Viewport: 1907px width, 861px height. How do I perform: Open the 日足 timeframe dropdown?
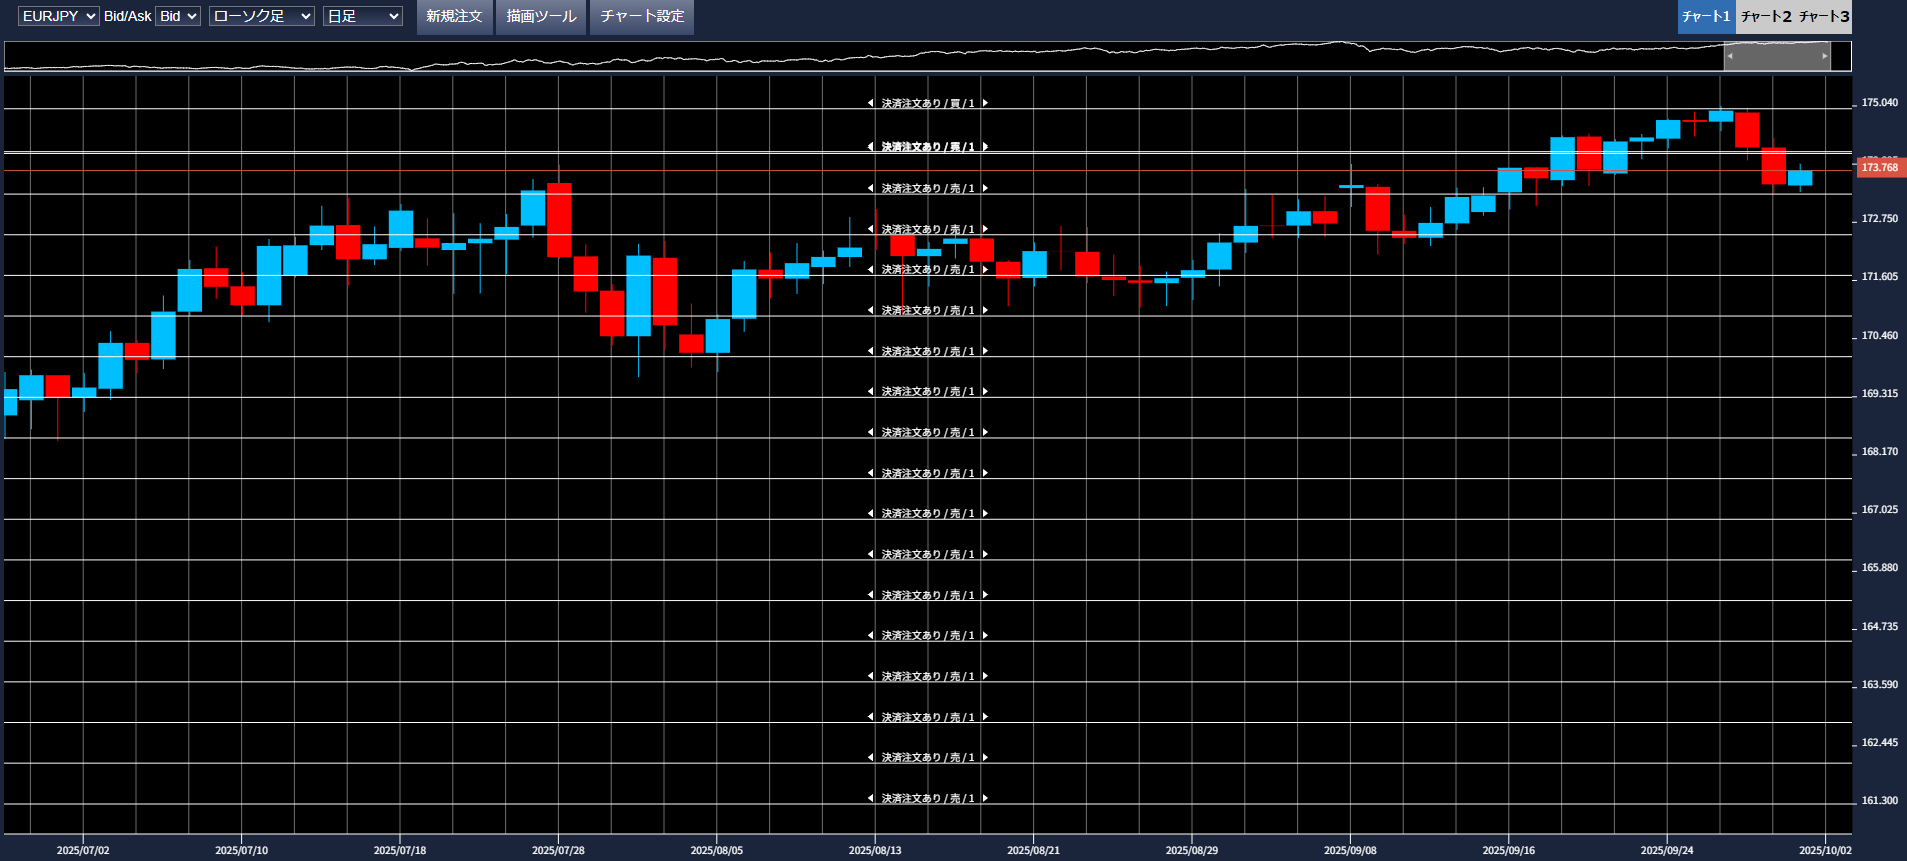tap(362, 16)
